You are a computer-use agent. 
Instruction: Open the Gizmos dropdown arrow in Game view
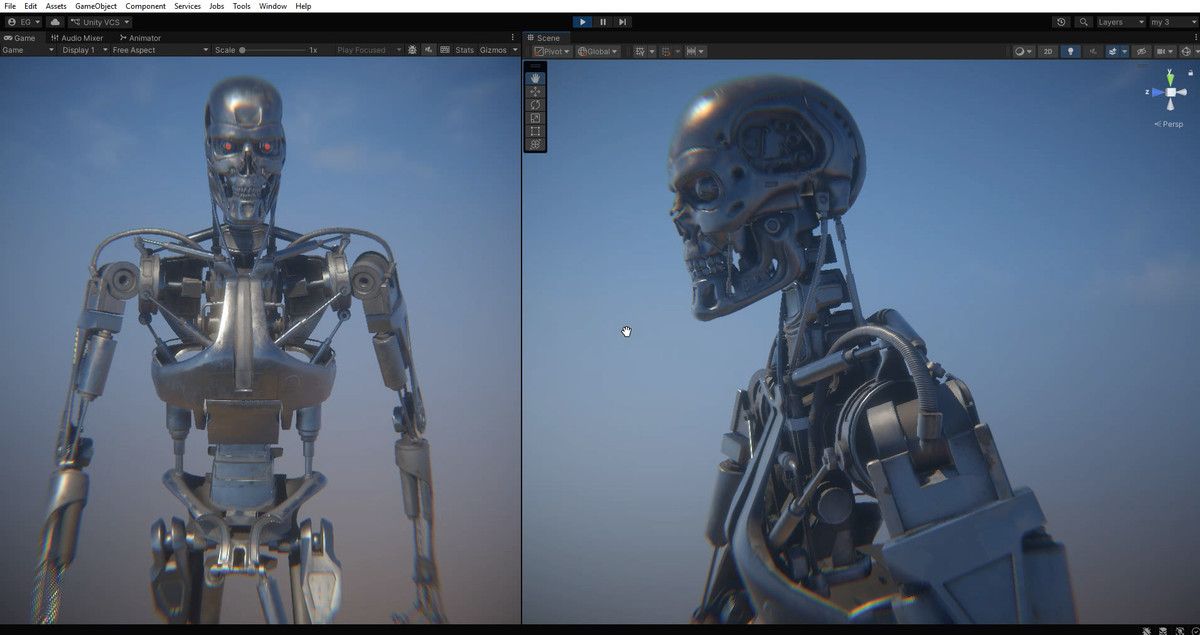515,50
